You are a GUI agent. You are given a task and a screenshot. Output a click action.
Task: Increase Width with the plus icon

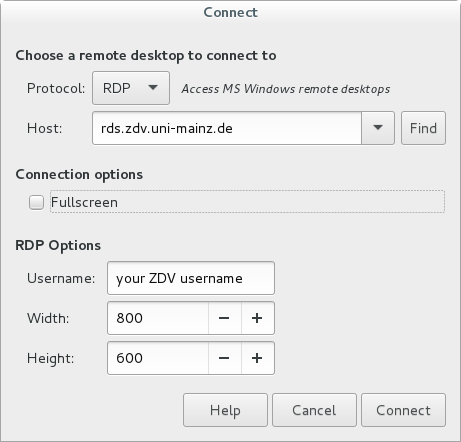tap(257, 318)
